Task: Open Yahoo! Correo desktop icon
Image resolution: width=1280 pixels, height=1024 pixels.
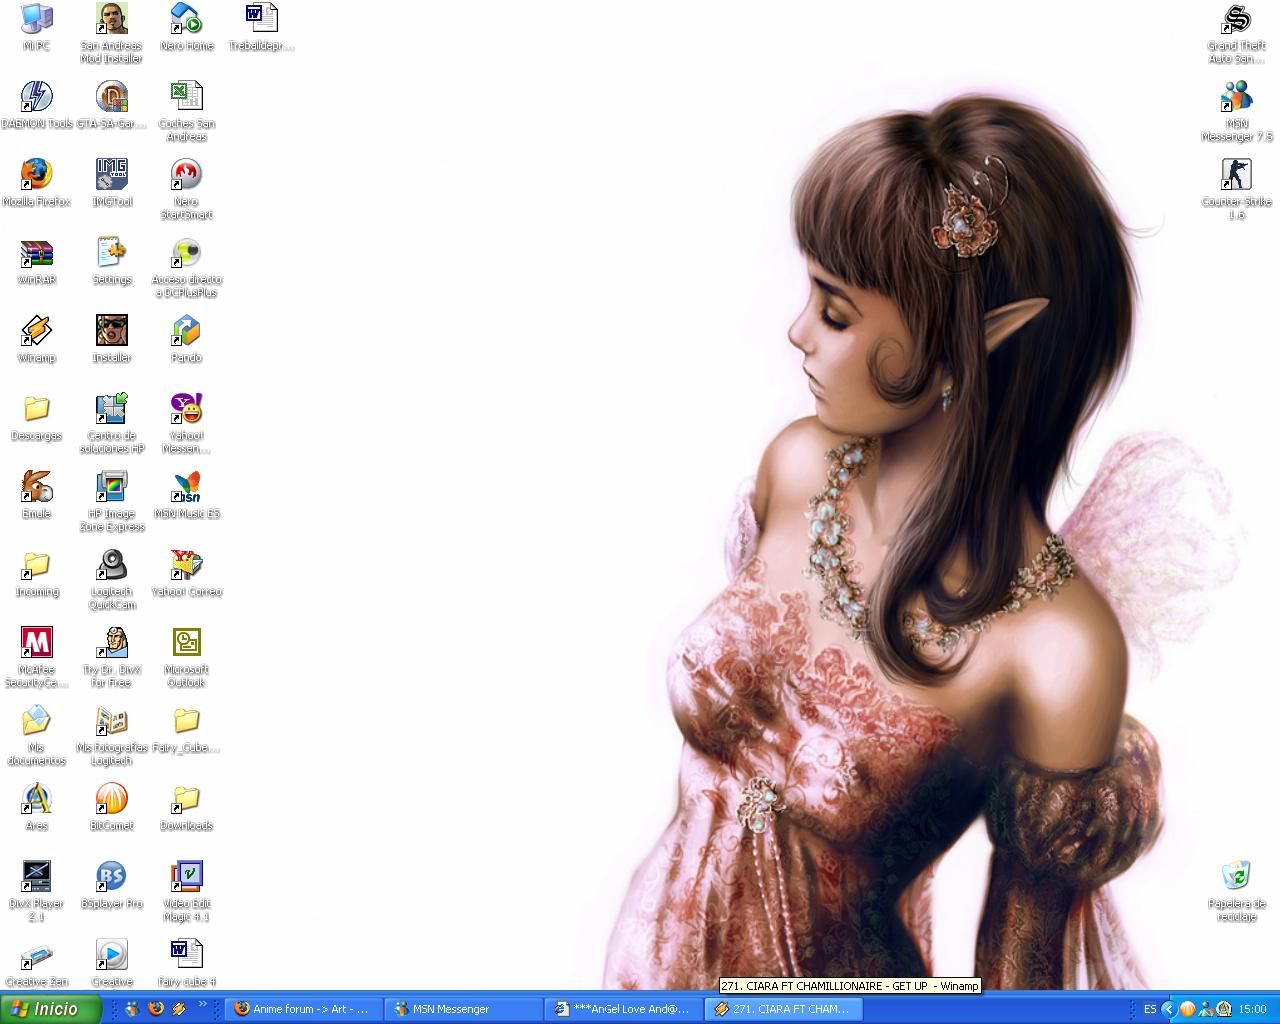Action: (x=187, y=573)
